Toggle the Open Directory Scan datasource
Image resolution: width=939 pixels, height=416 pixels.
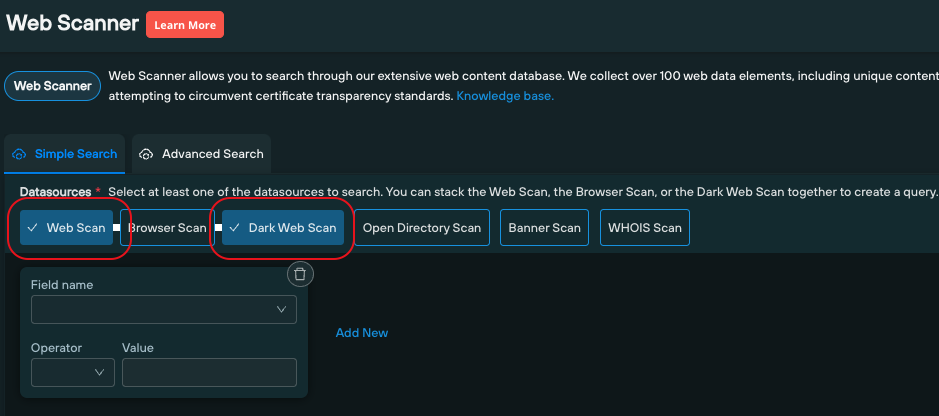click(421, 228)
